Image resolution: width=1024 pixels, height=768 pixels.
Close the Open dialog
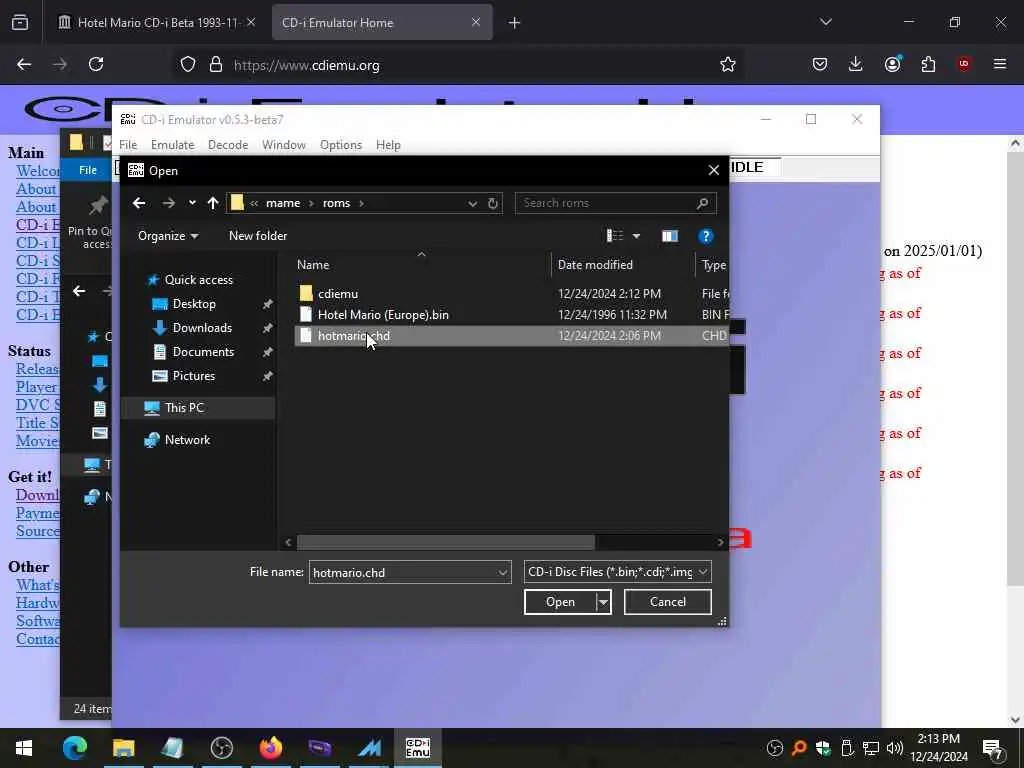[x=714, y=170]
